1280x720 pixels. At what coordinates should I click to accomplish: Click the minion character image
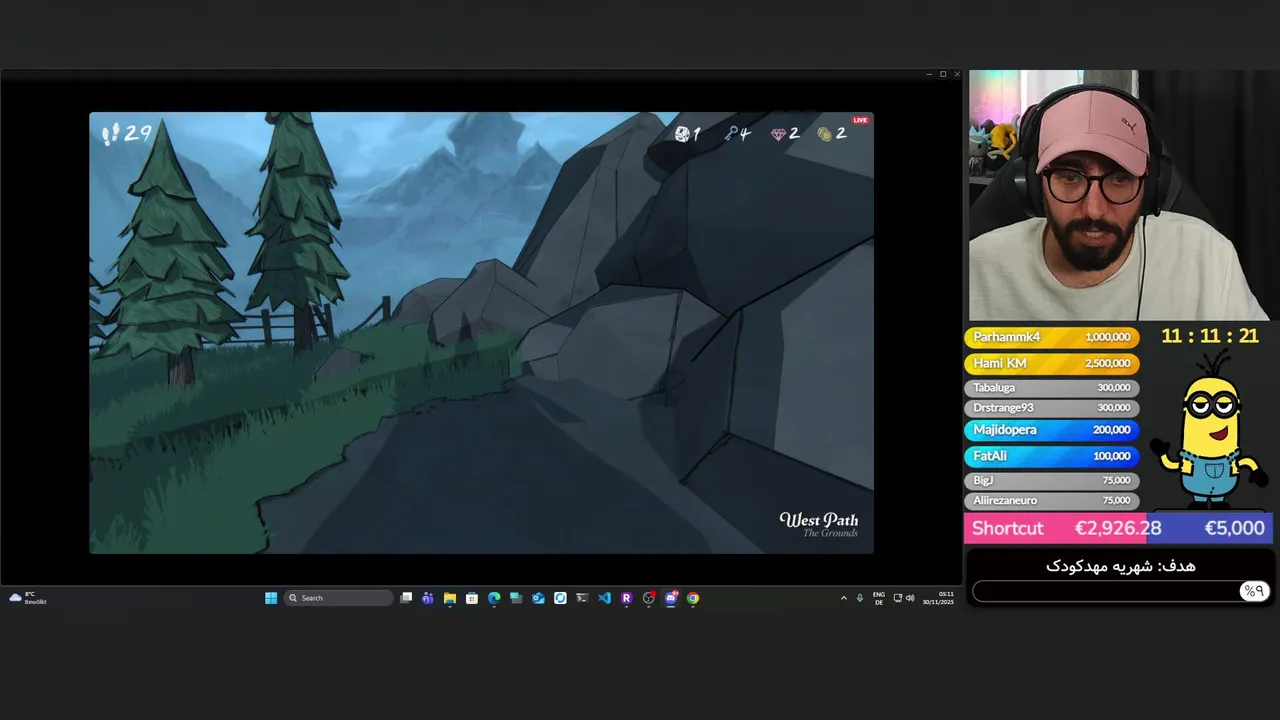pyautogui.click(x=1210, y=430)
